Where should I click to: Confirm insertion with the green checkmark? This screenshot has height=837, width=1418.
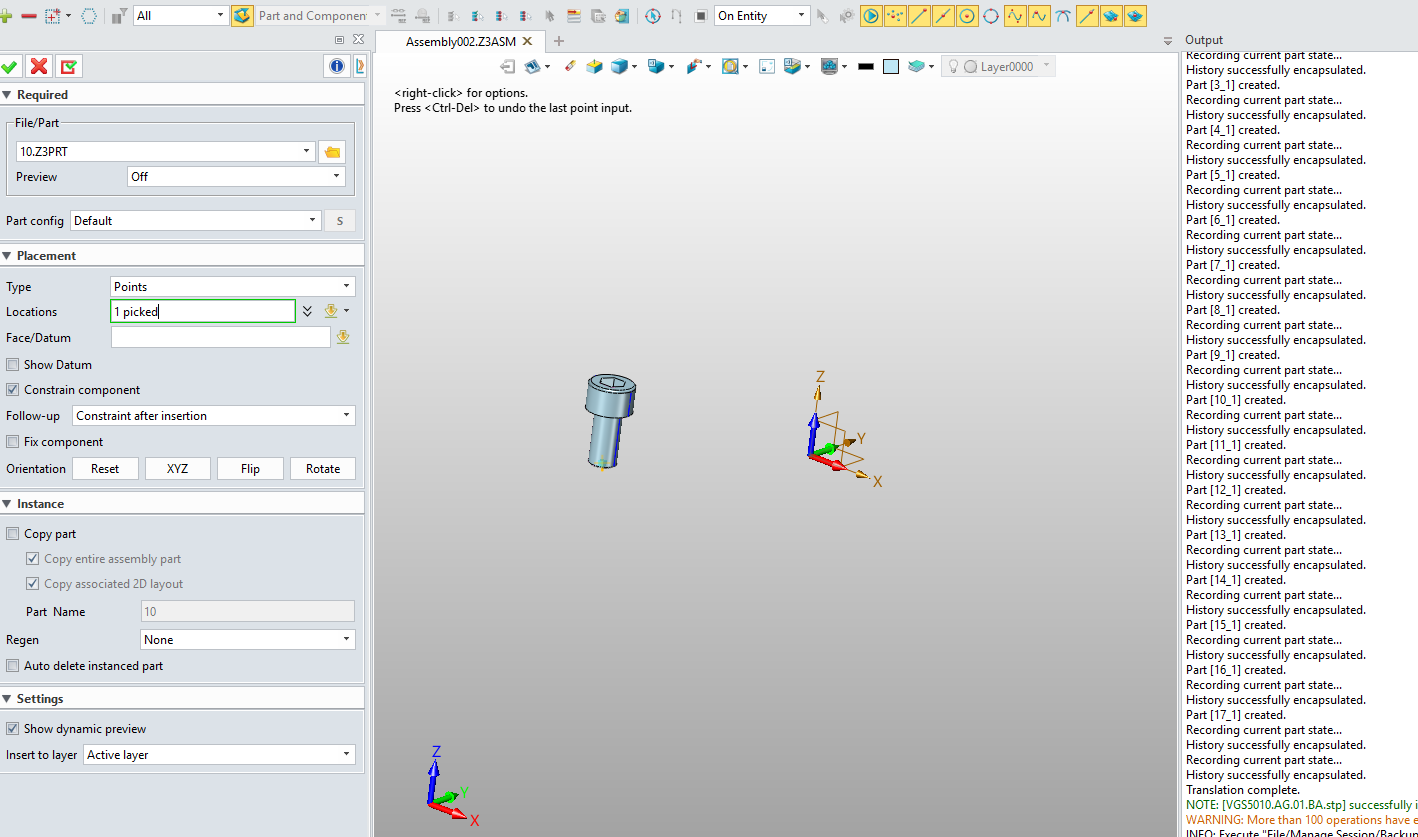point(10,66)
